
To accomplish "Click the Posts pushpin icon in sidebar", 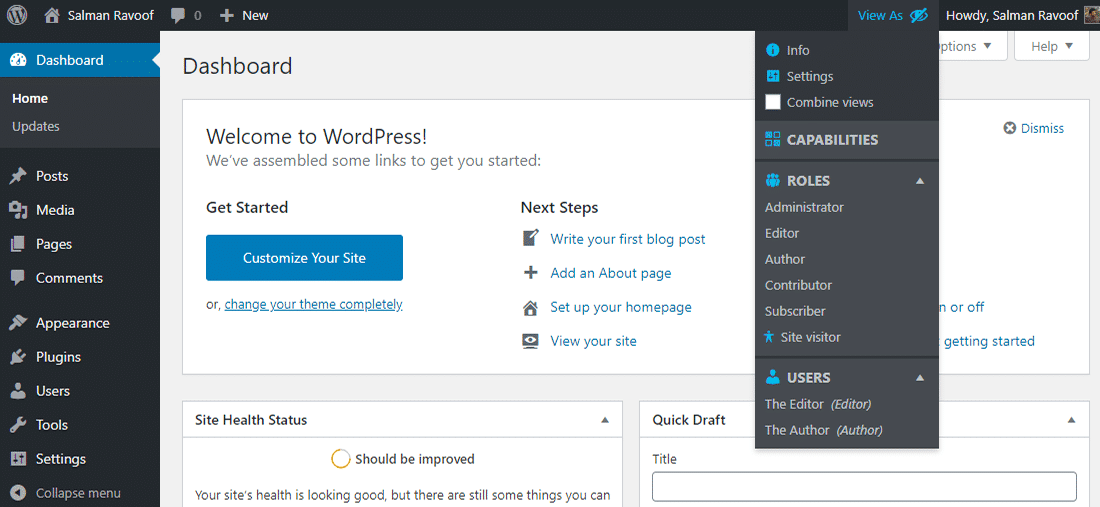I will click(x=18, y=176).
